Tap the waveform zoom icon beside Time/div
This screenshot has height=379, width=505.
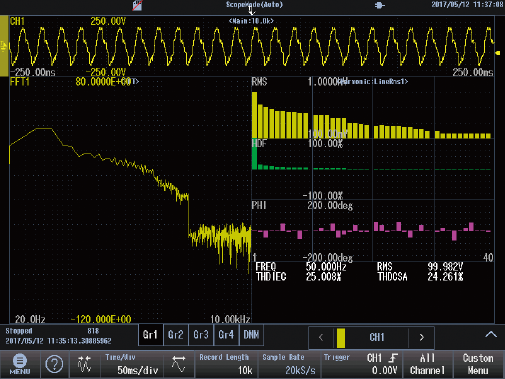pos(84,364)
